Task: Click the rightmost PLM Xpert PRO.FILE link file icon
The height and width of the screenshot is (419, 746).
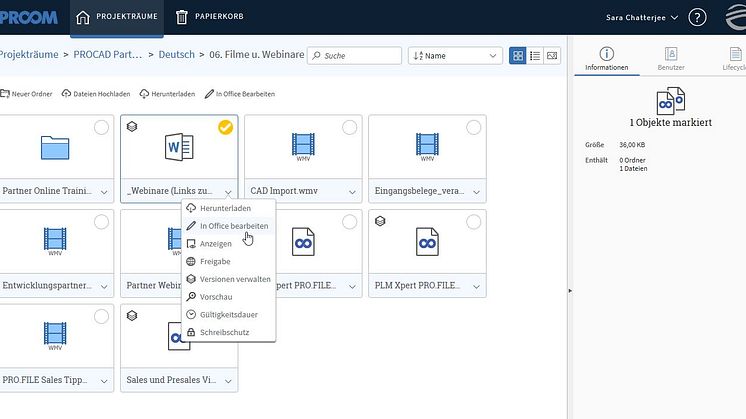Action: pyautogui.click(x=427, y=242)
